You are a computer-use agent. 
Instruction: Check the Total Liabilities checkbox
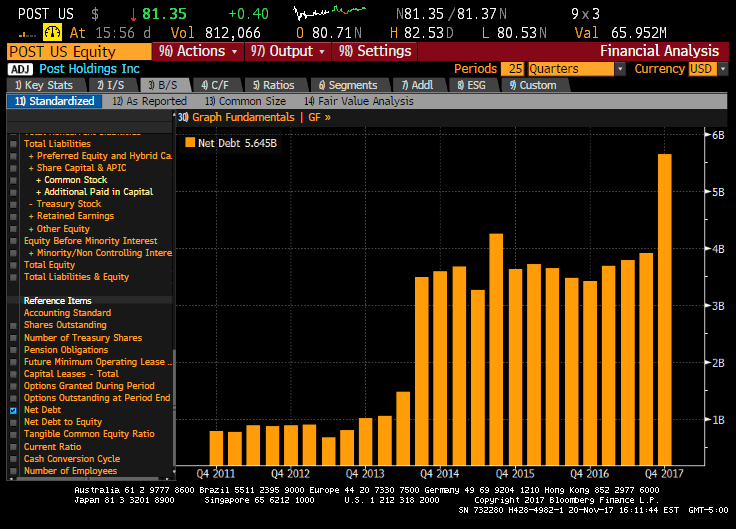point(13,144)
